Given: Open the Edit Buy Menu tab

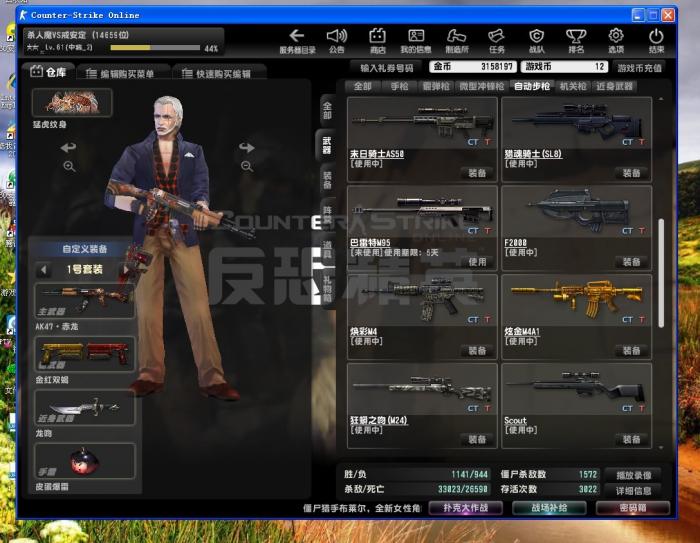Looking at the screenshot, I should [x=123, y=73].
